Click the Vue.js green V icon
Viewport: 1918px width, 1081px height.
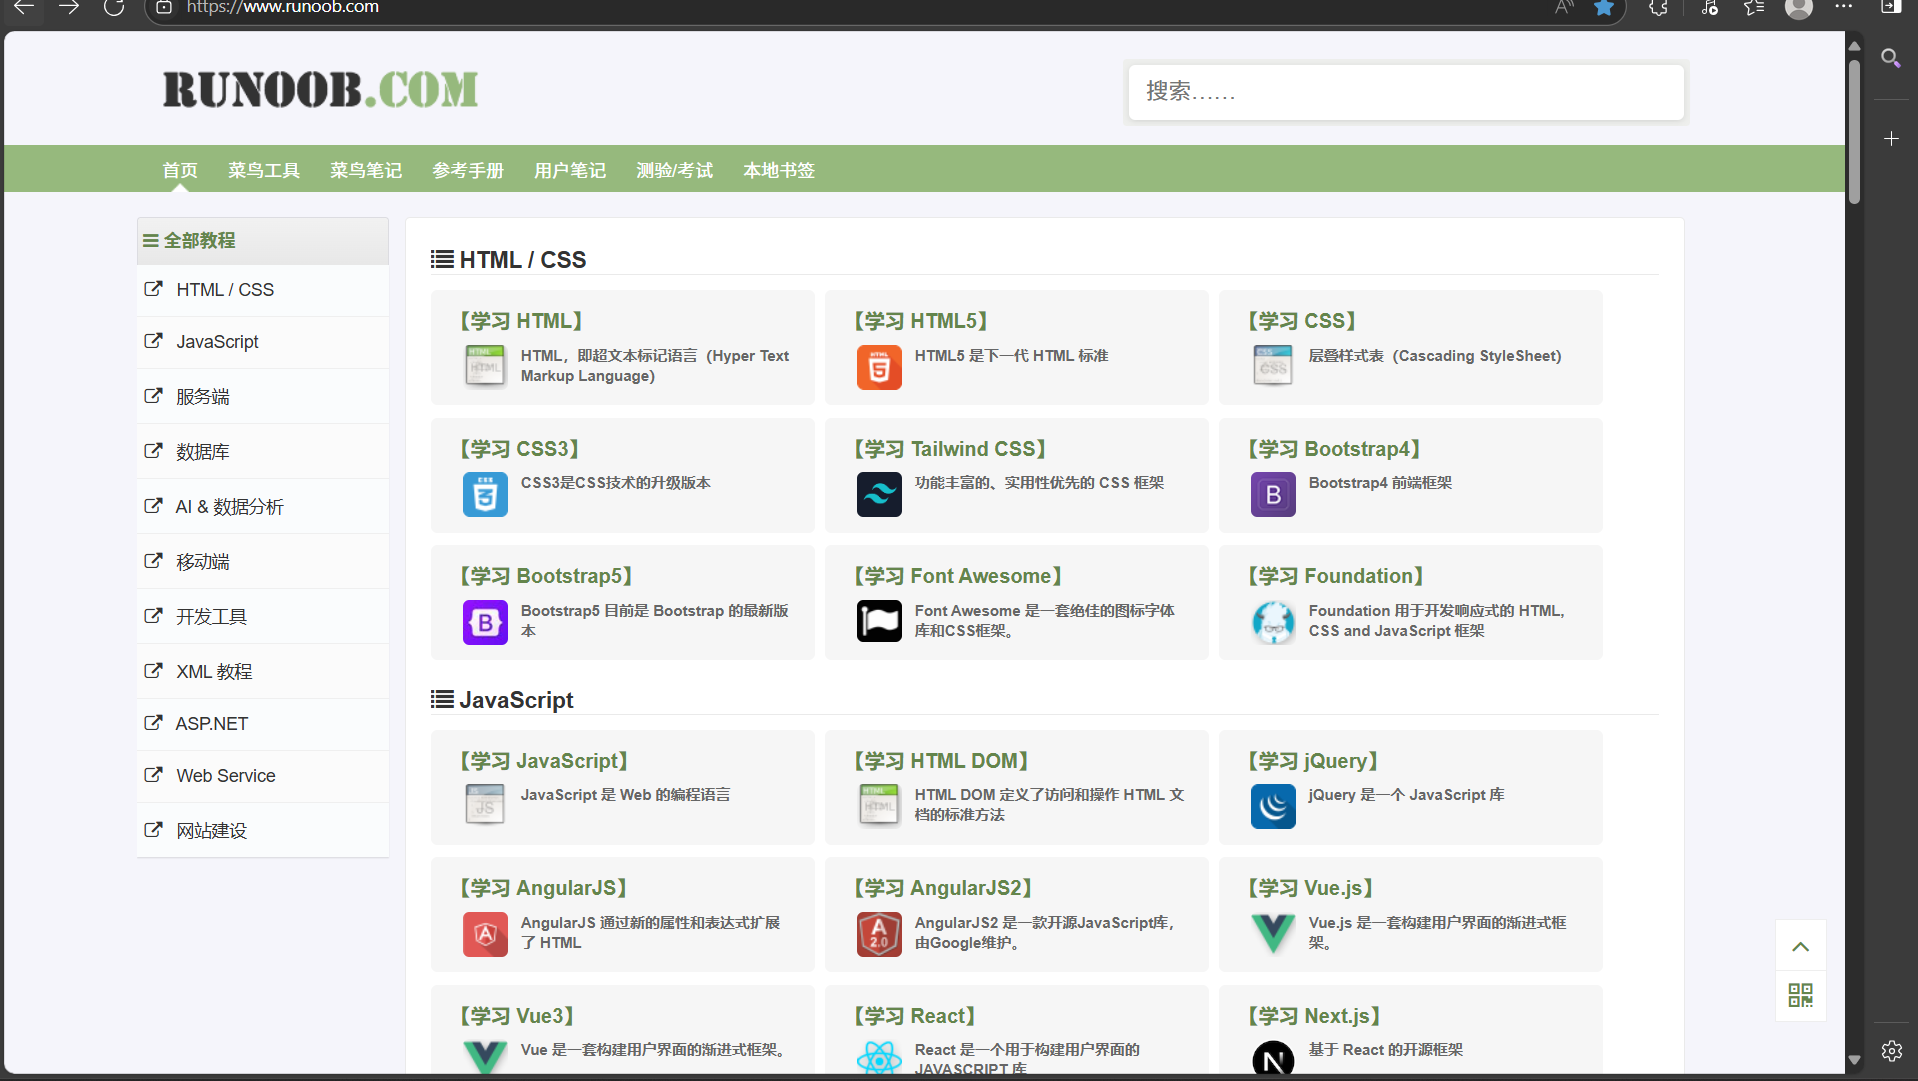tap(1273, 934)
